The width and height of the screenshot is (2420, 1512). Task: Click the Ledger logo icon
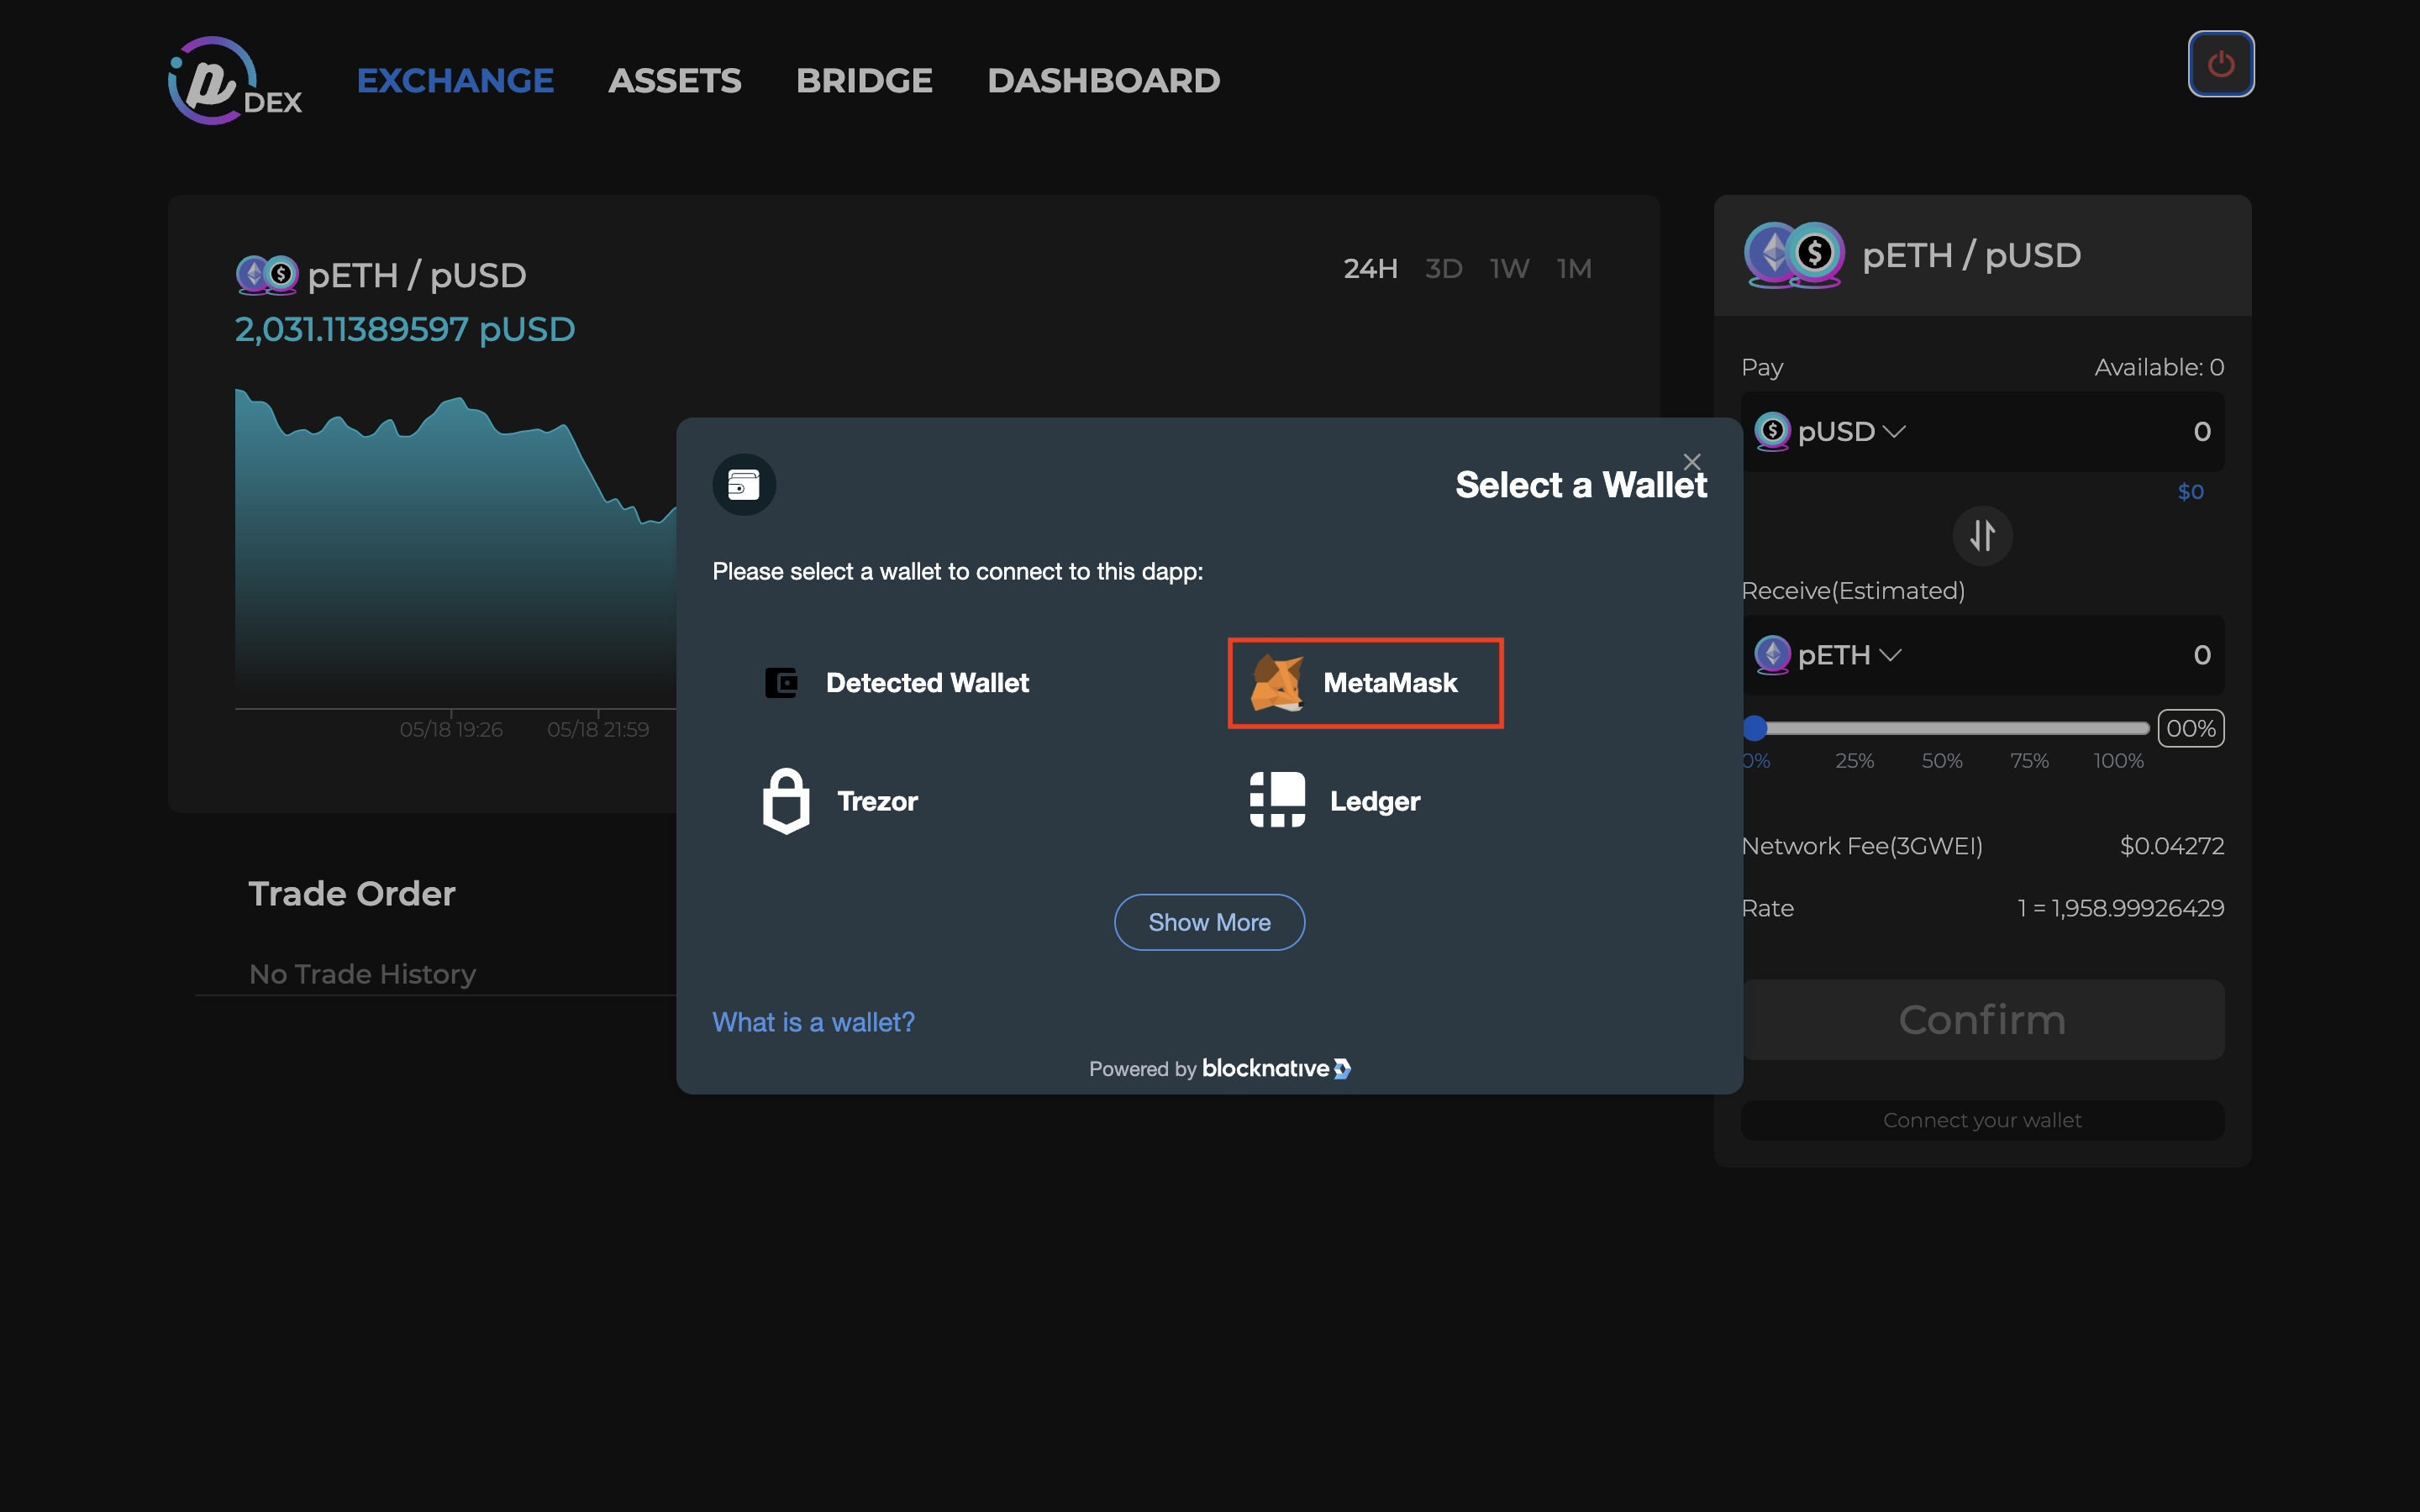point(1277,800)
